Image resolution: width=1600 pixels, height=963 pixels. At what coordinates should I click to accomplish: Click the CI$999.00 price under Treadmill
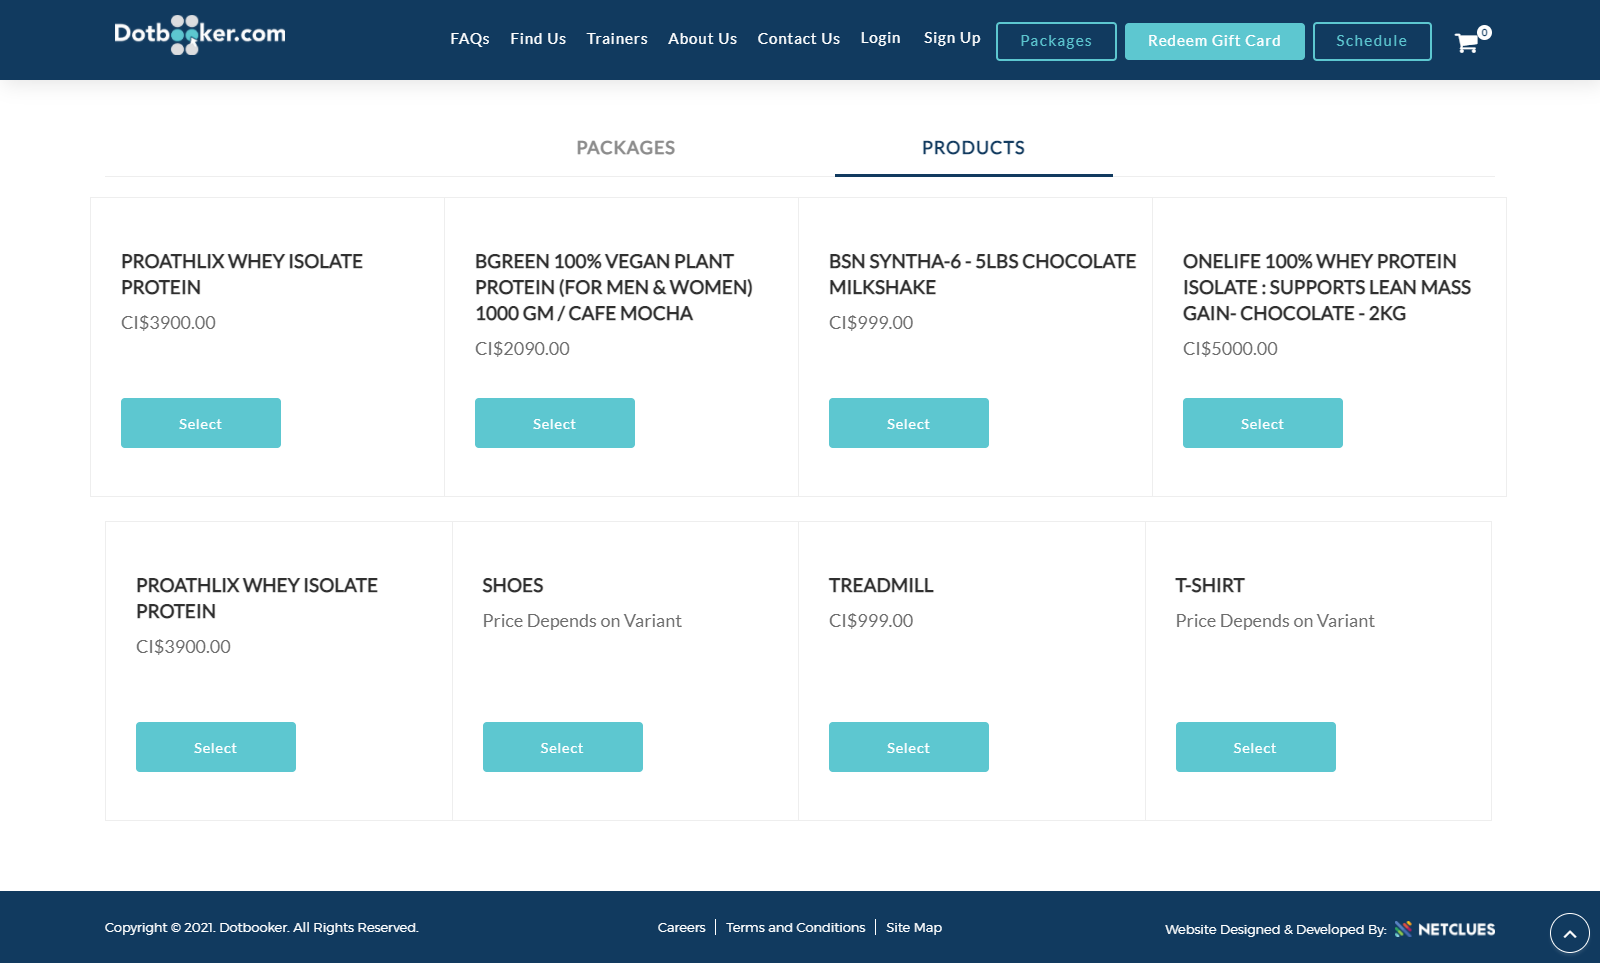tap(871, 621)
